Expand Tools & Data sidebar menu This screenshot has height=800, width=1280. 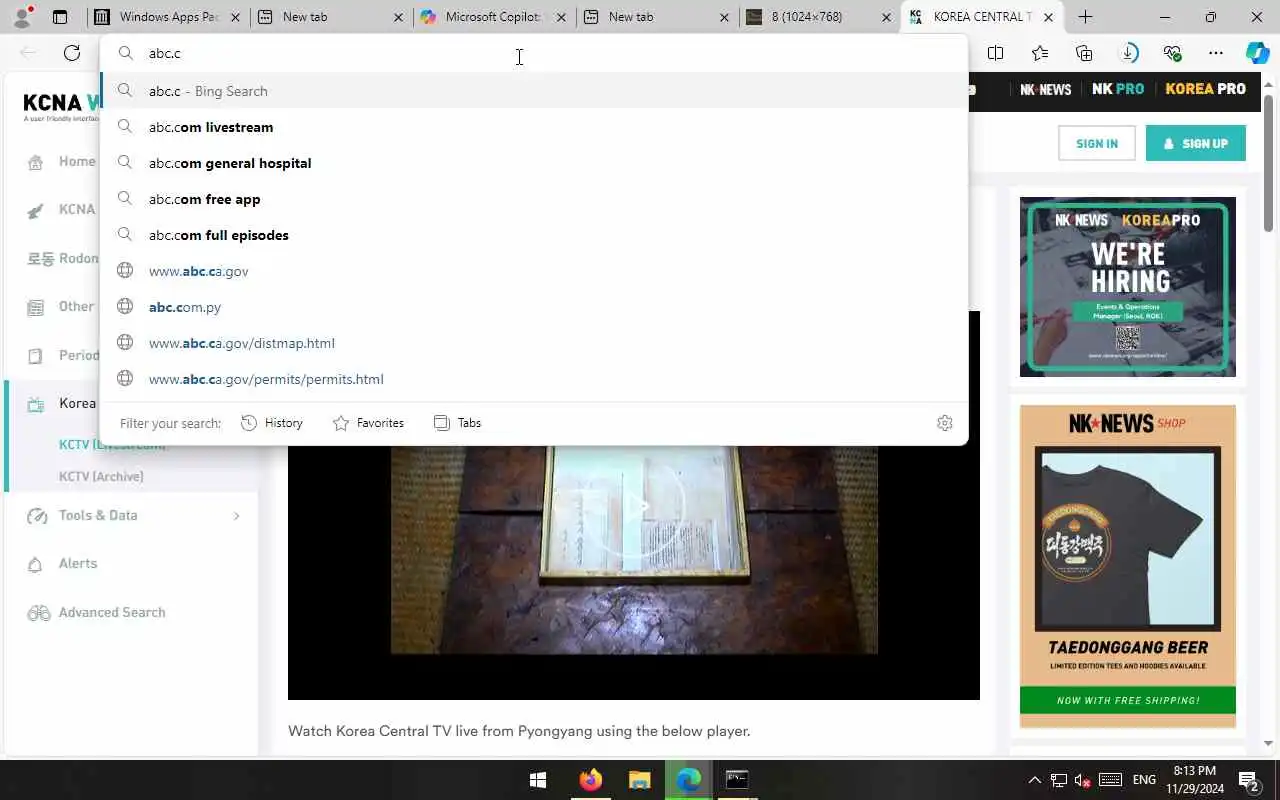(x=236, y=516)
